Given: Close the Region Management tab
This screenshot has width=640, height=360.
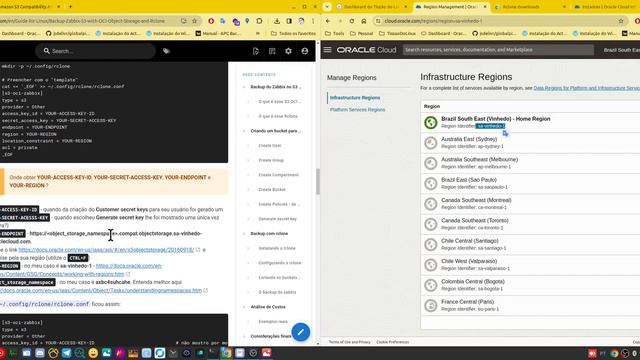Looking at the screenshot, I should [485, 7].
